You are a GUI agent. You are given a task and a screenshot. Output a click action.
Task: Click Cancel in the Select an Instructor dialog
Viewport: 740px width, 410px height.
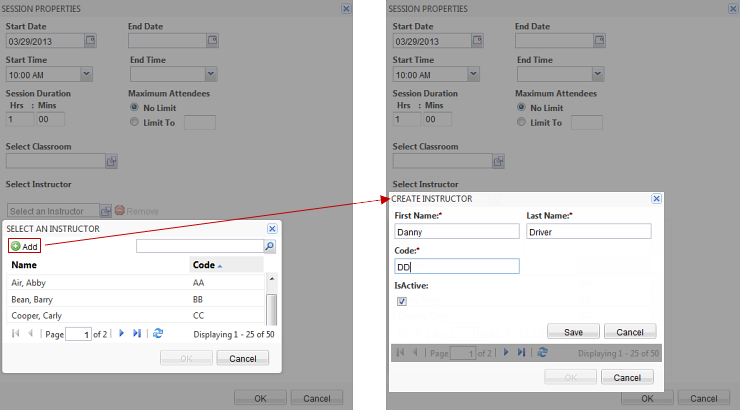(x=243, y=358)
